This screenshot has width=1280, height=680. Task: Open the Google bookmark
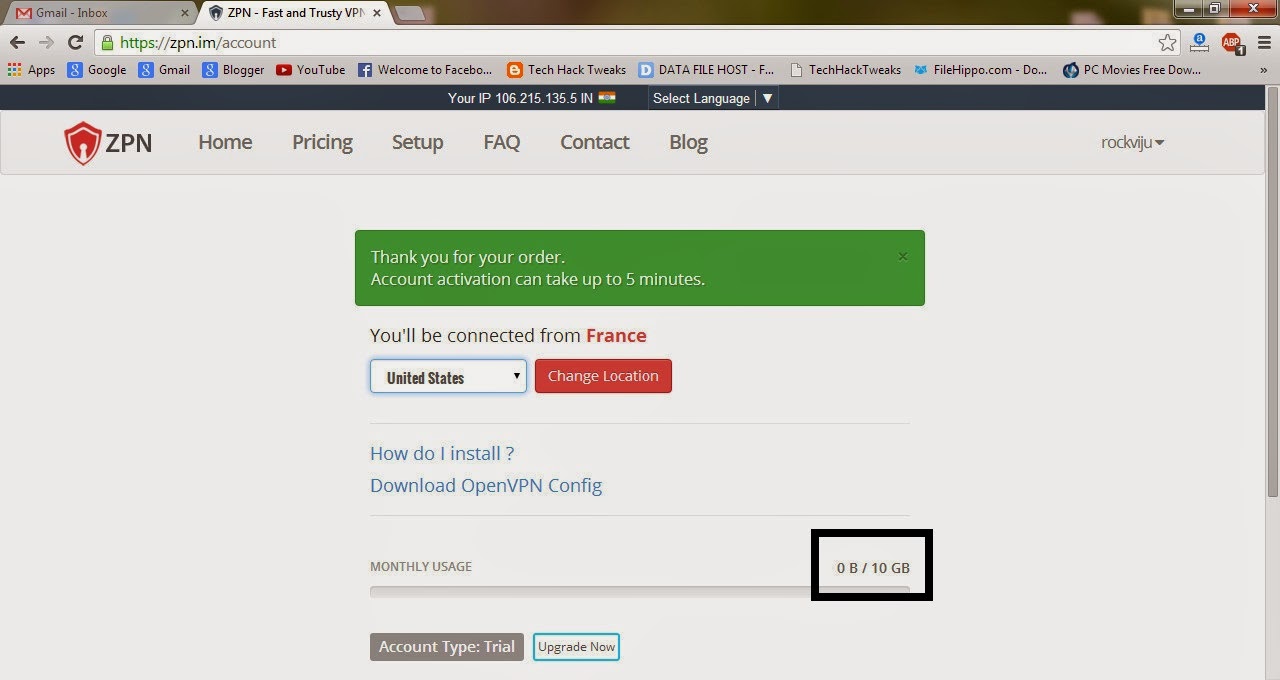[x=97, y=70]
